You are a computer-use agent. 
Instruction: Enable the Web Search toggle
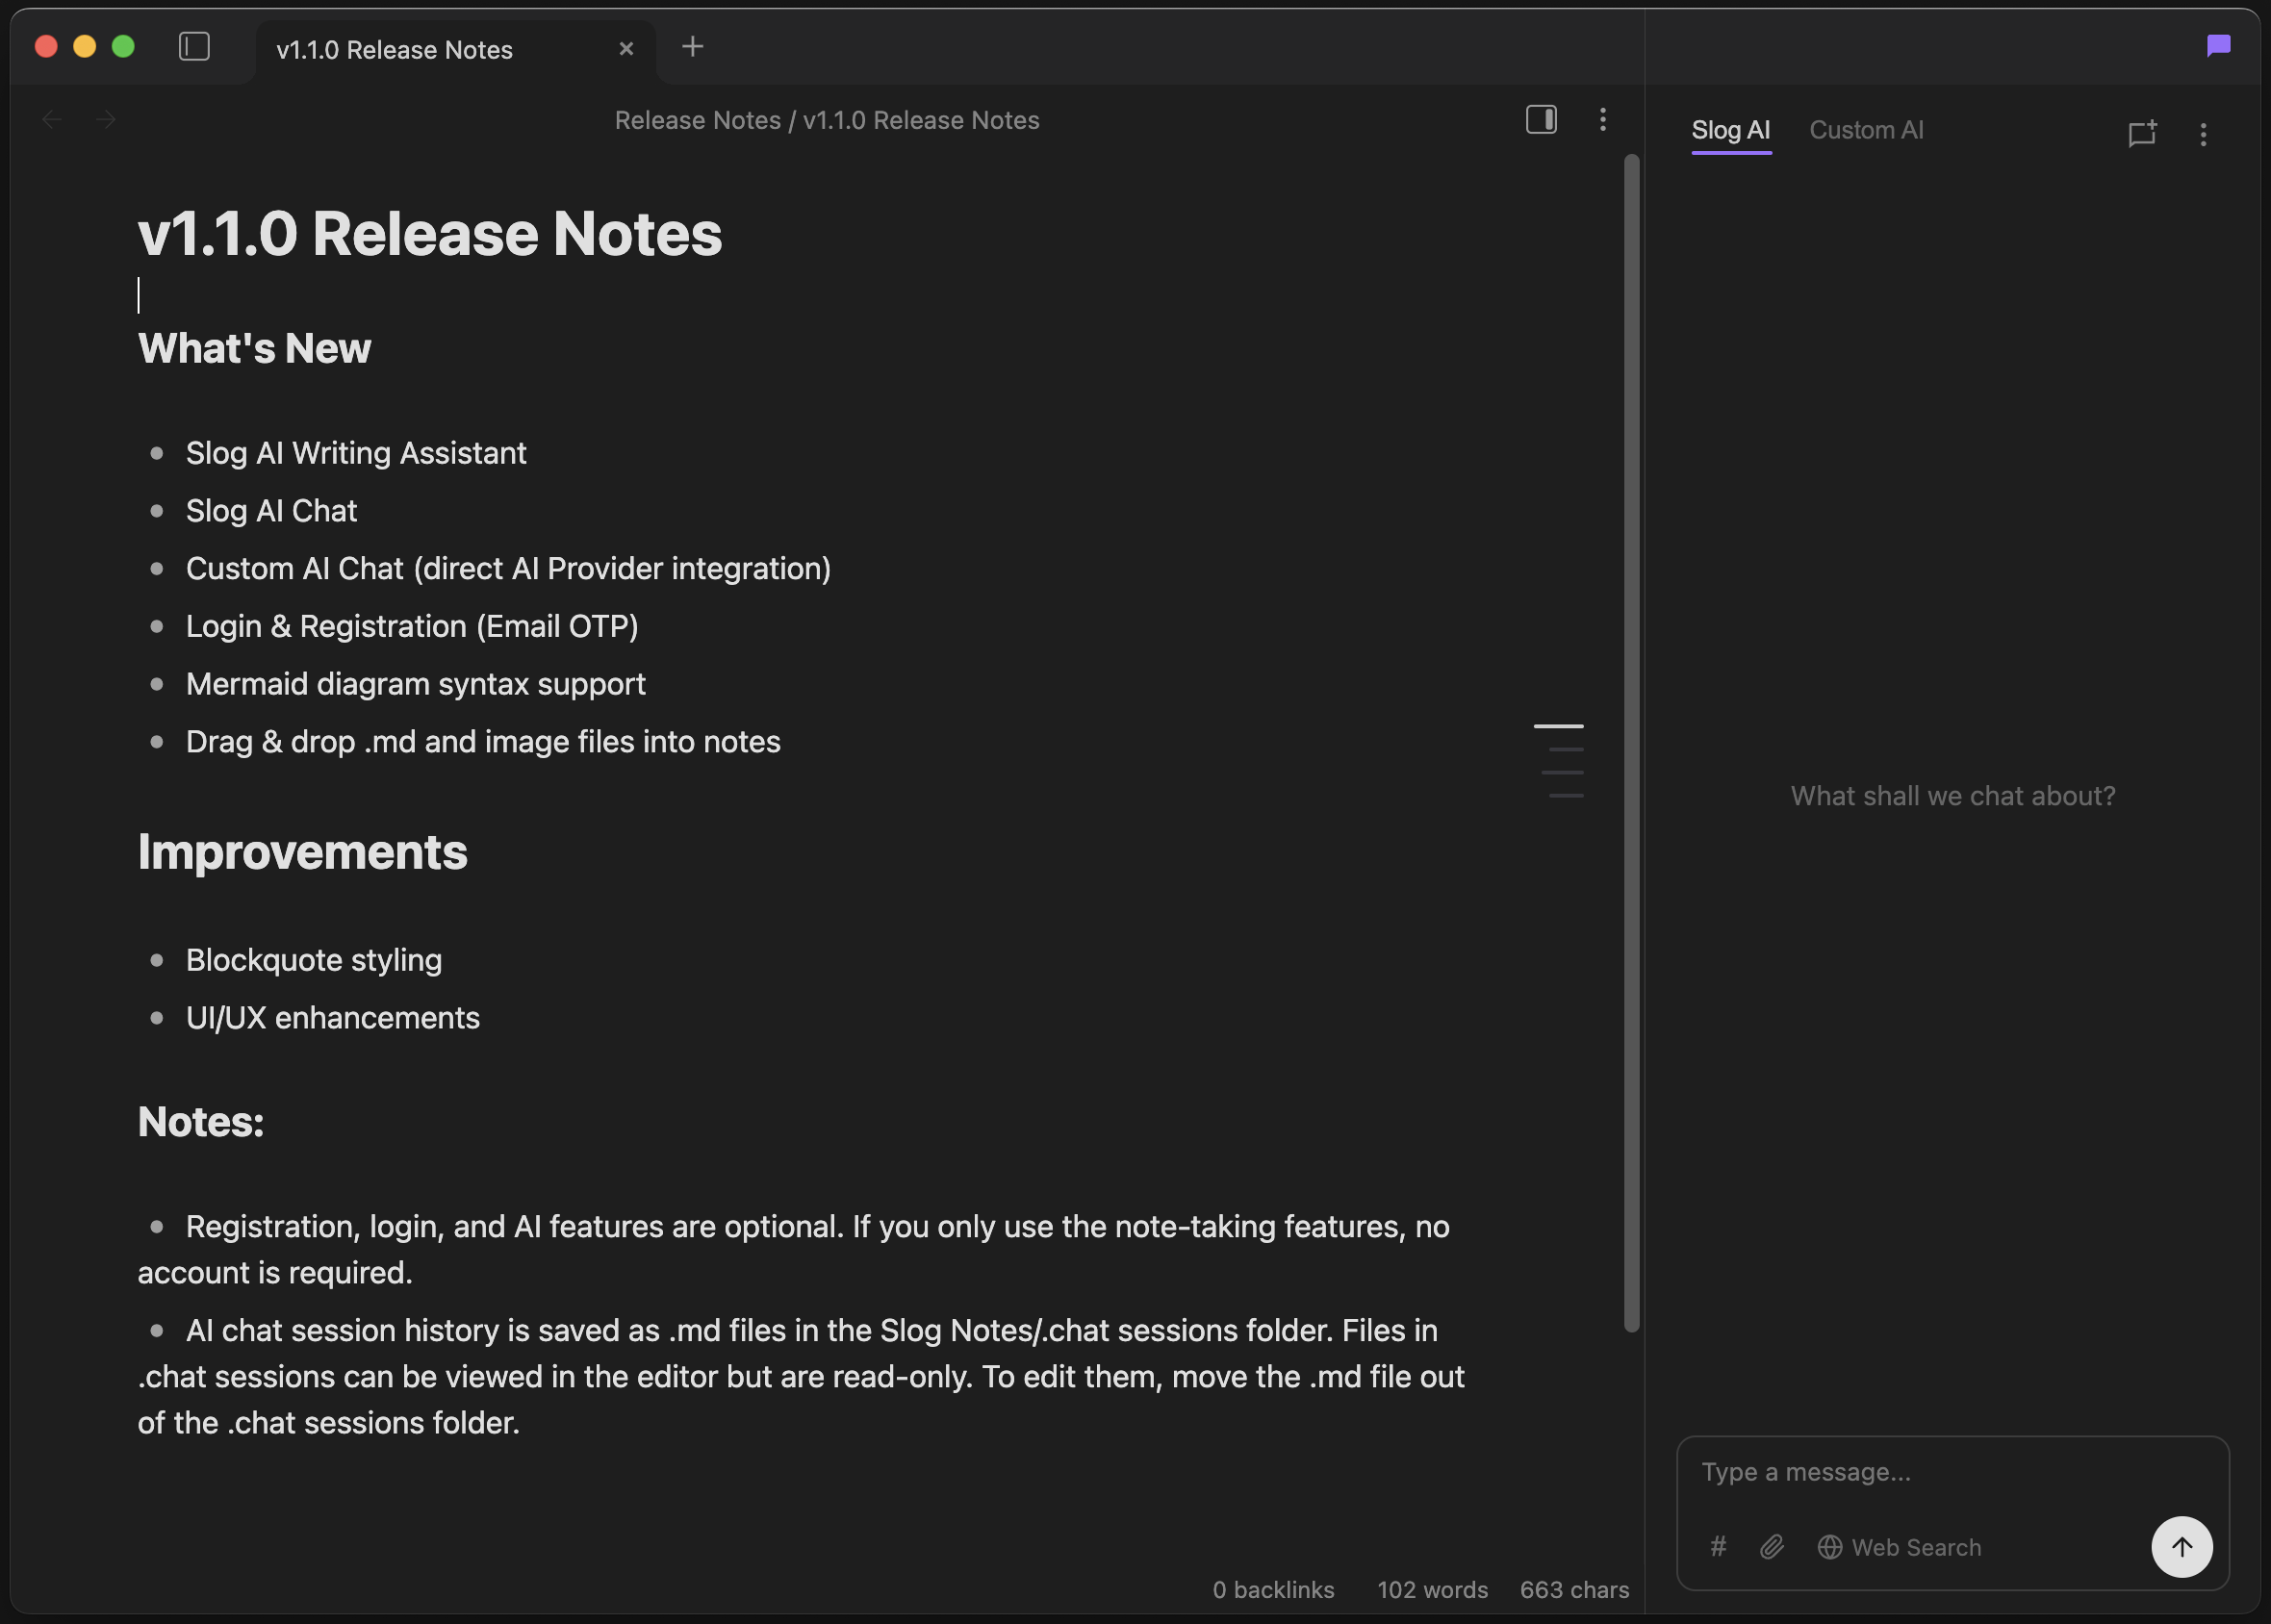1900,1547
